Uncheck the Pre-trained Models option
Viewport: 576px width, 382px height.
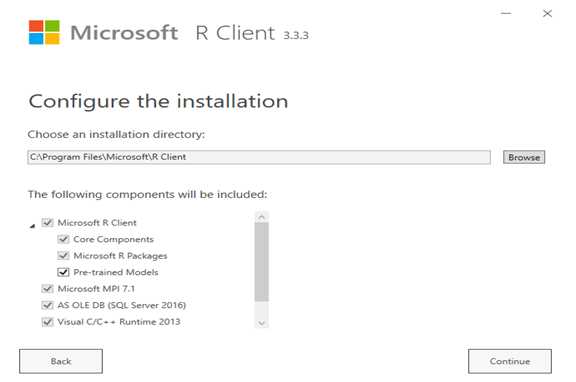coord(63,272)
